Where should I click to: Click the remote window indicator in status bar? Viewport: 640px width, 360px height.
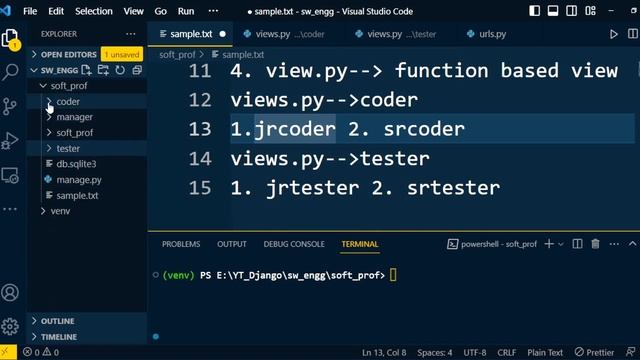8,352
